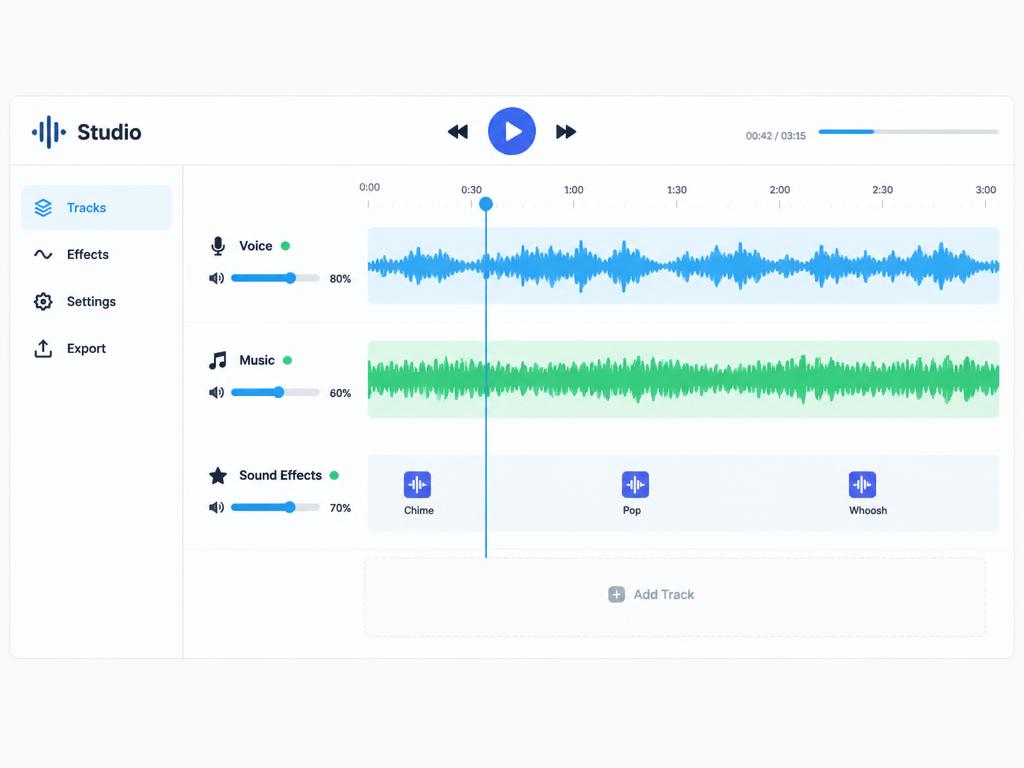The width and height of the screenshot is (1024, 768).
Task: Click the Sound Effects track name label
Action: (280, 475)
